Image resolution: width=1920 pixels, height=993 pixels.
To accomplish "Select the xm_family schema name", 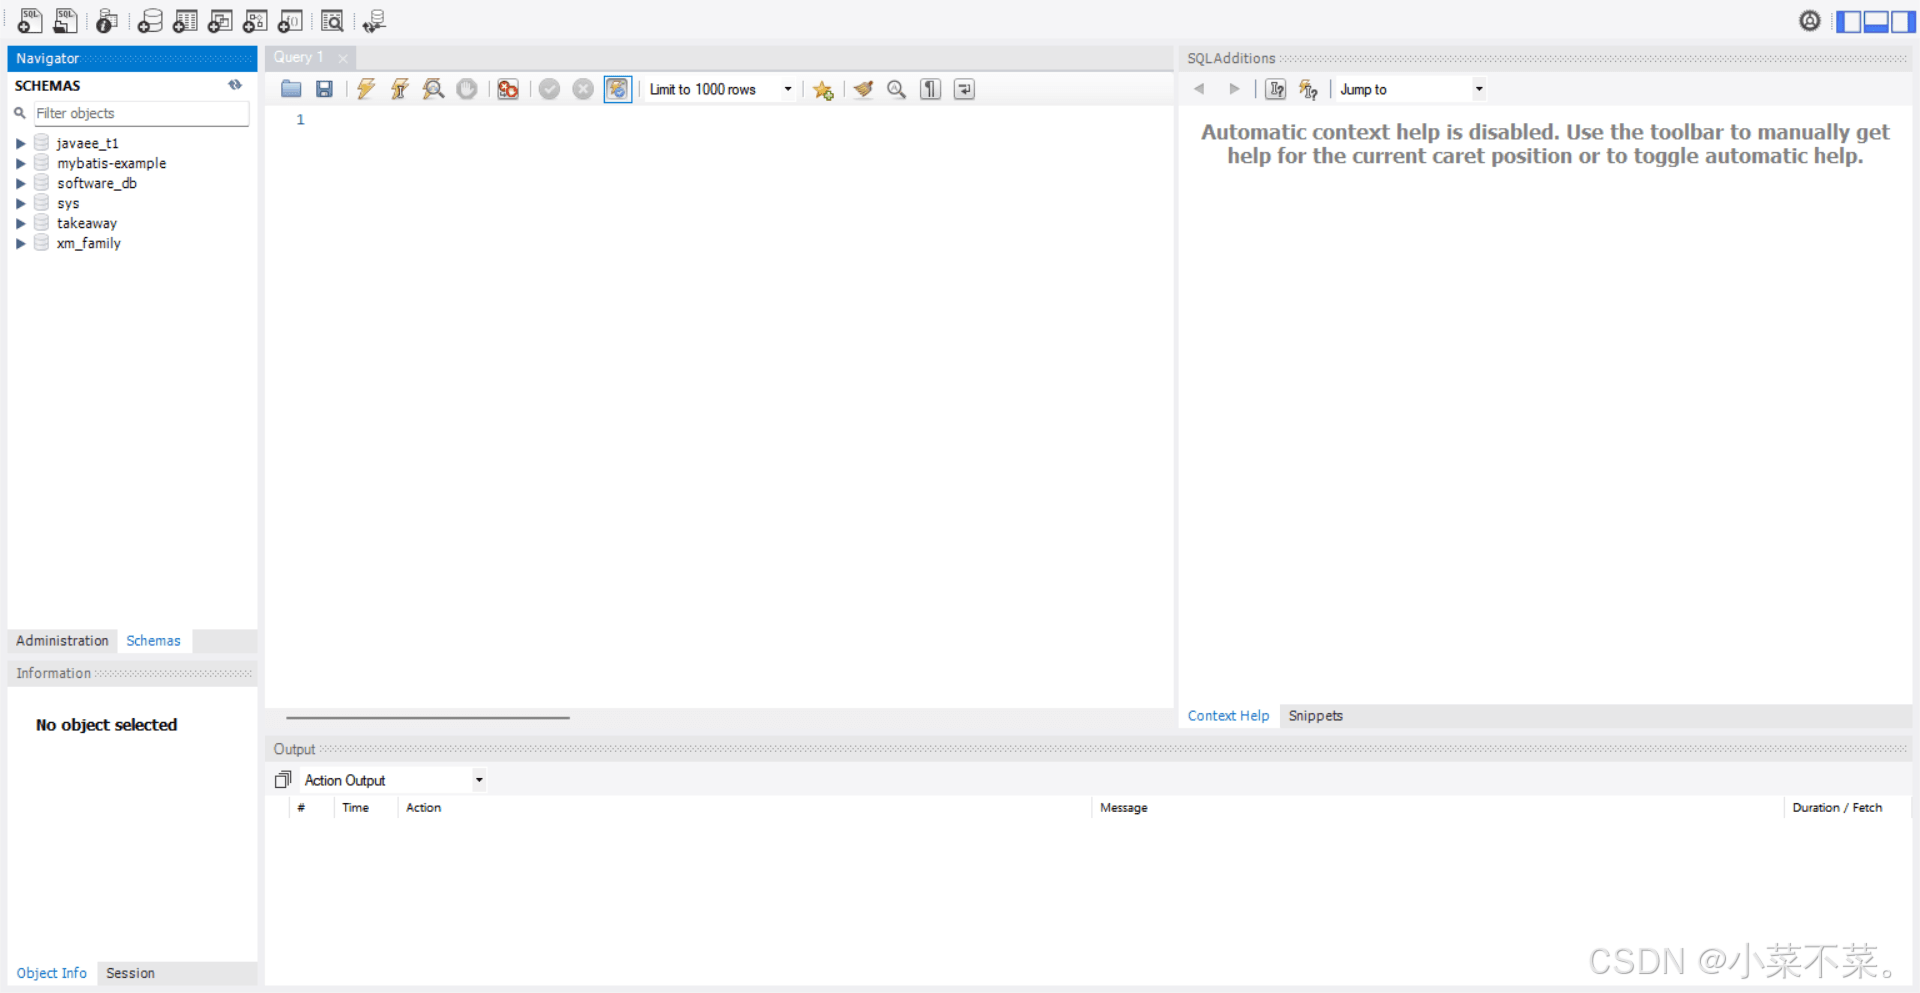I will [x=89, y=243].
